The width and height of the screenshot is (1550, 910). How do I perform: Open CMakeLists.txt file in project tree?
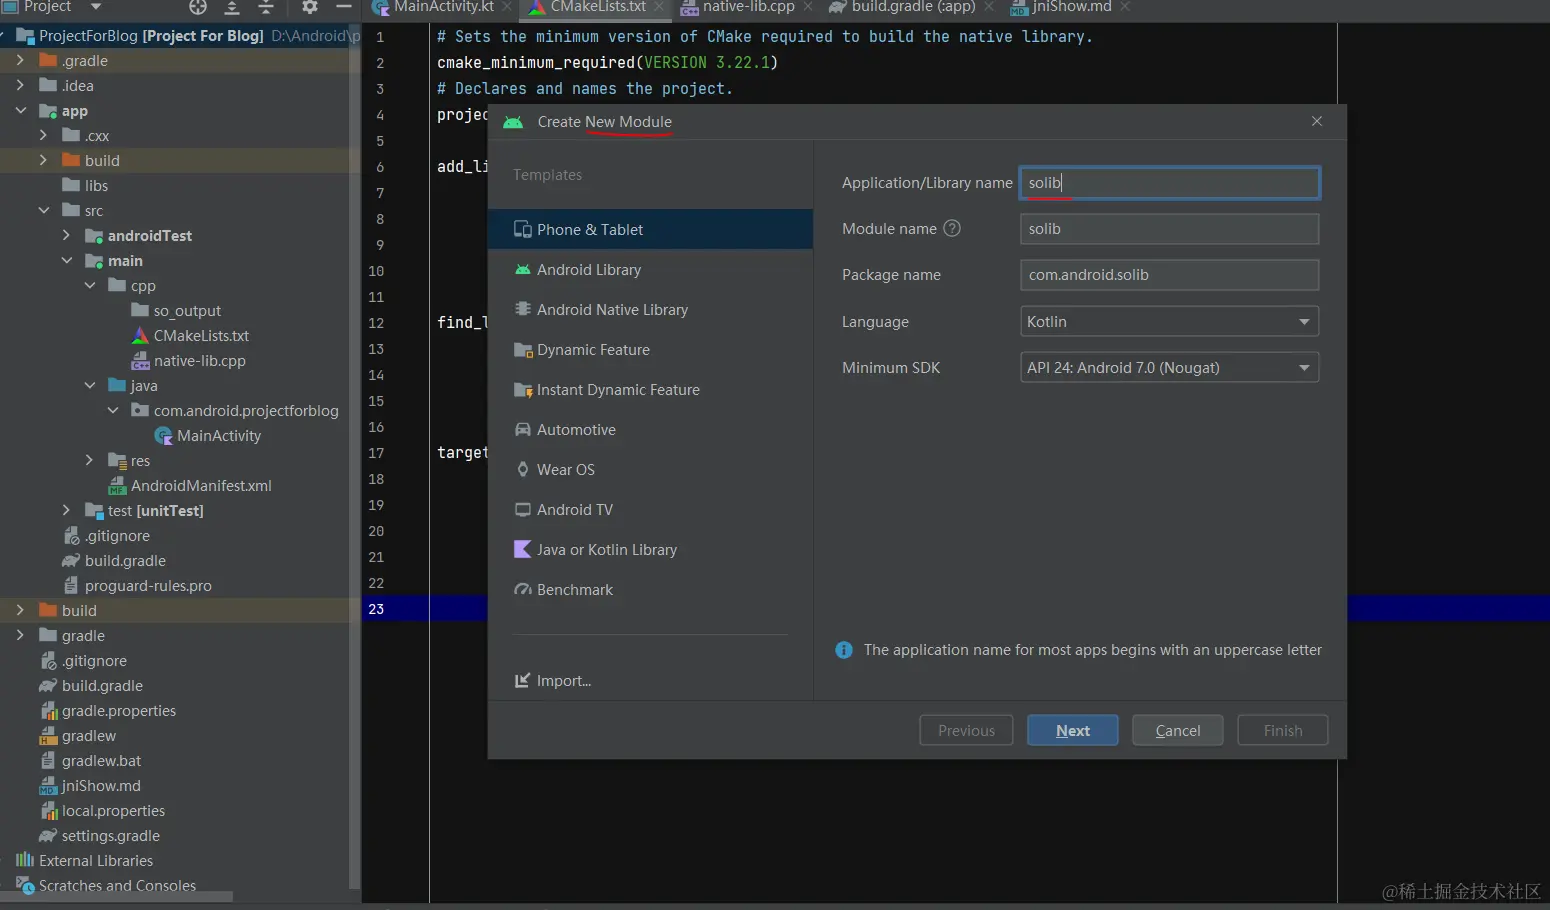(201, 335)
